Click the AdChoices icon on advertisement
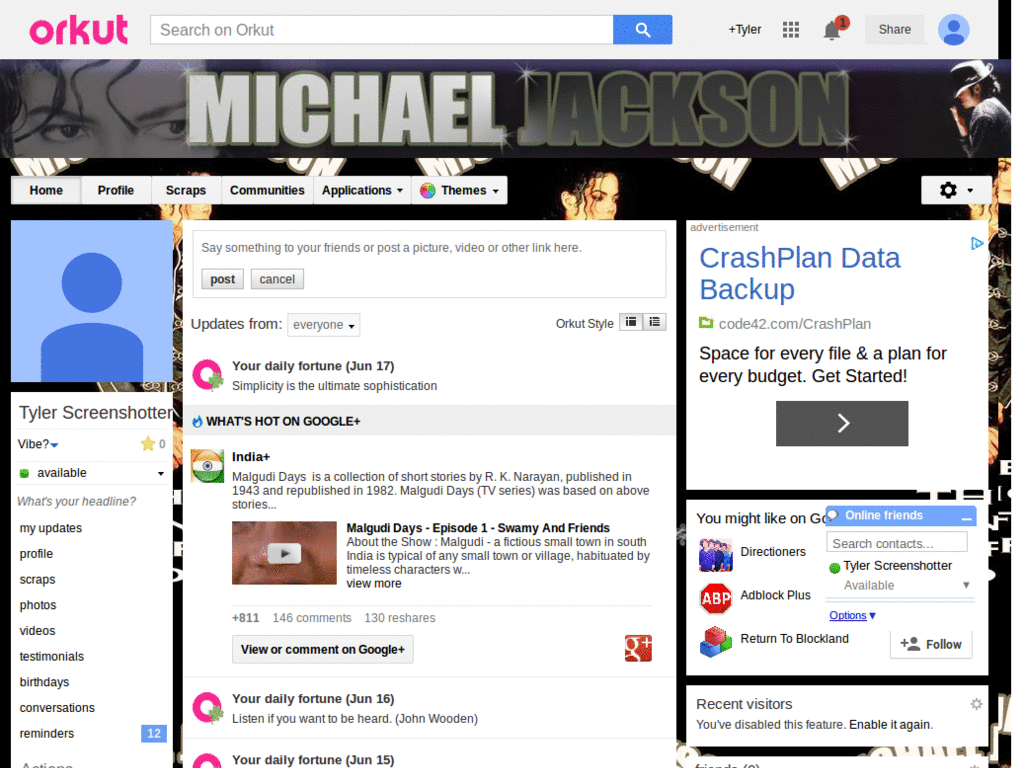Image resolution: width=1024 pixels, height=768 pixels. 976,244
